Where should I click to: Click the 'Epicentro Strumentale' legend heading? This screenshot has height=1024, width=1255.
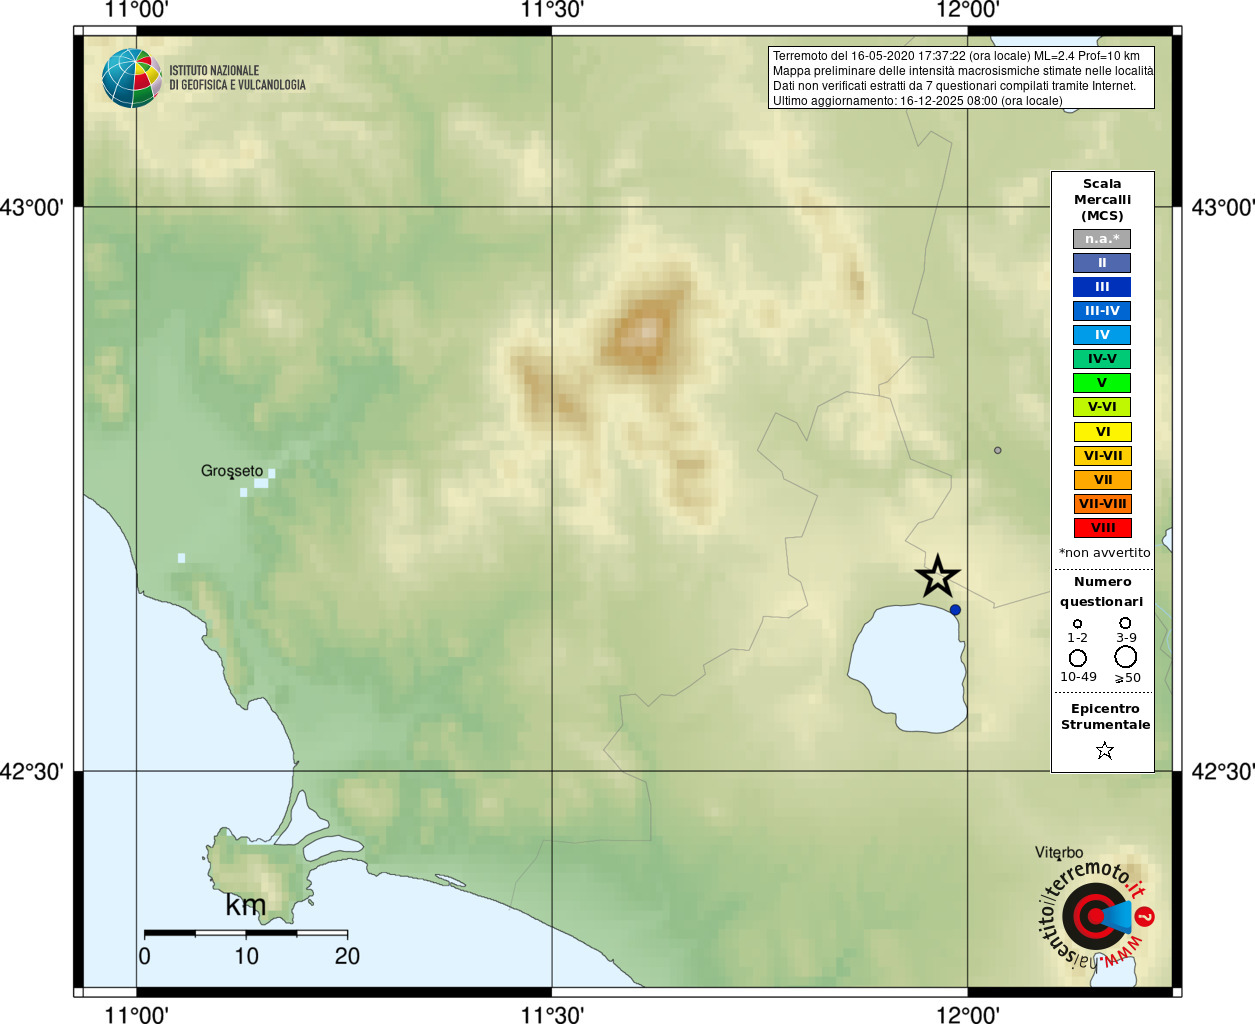tap(1105, 717)
